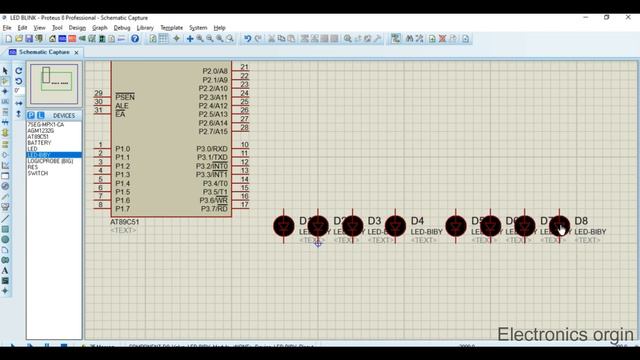The image size is (640, 360).
Task: Open the Help menu
Action: [x=219, y=28]
